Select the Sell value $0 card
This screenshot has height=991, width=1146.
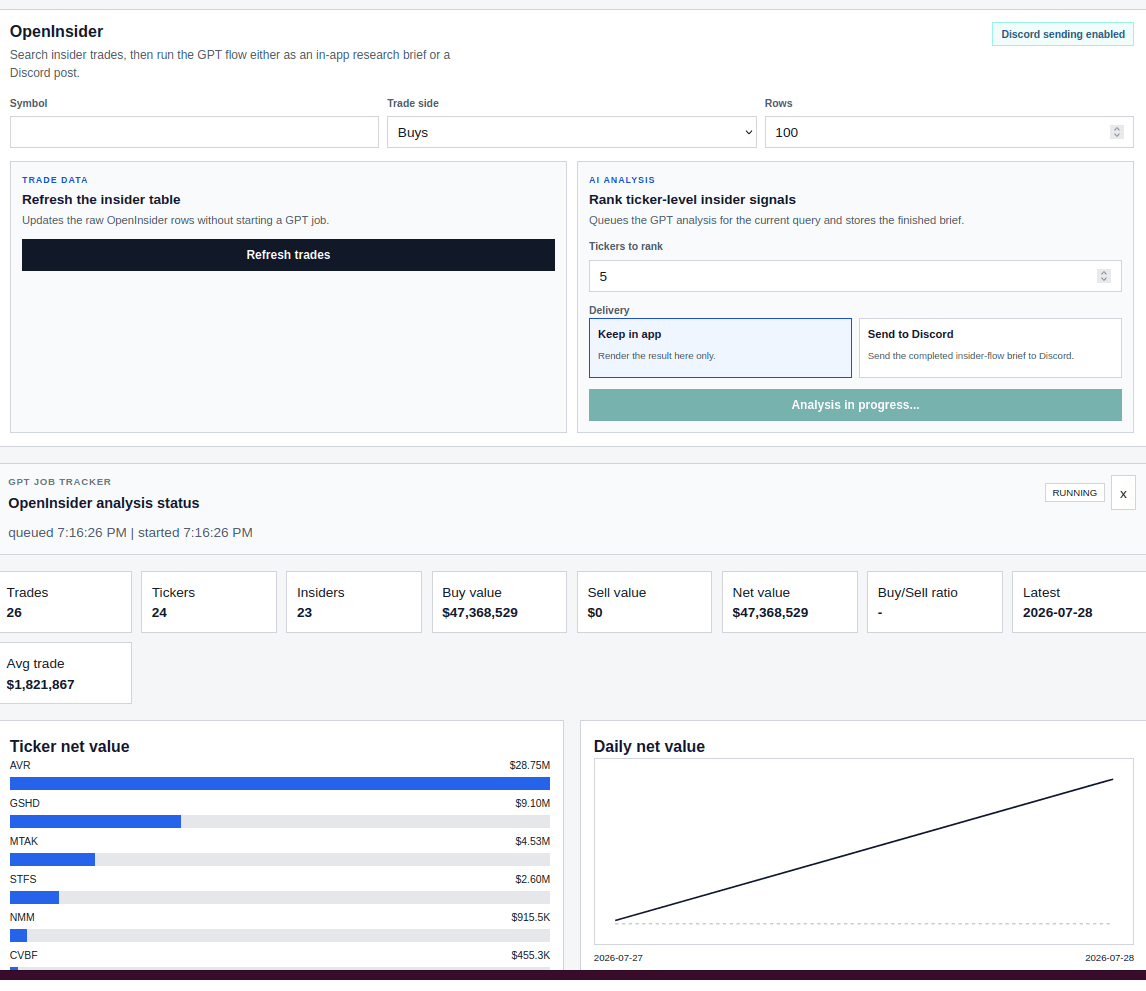click(644, 602)
